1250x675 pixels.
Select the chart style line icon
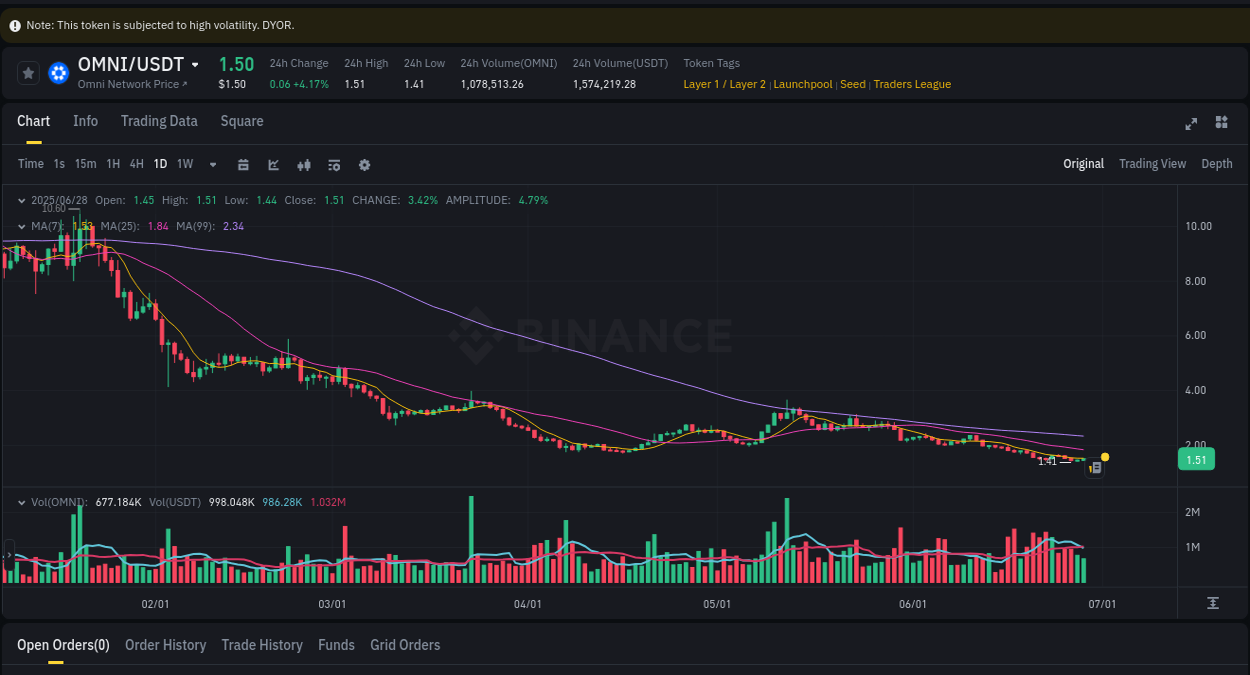pyautogui.click(x=273, y=164)
